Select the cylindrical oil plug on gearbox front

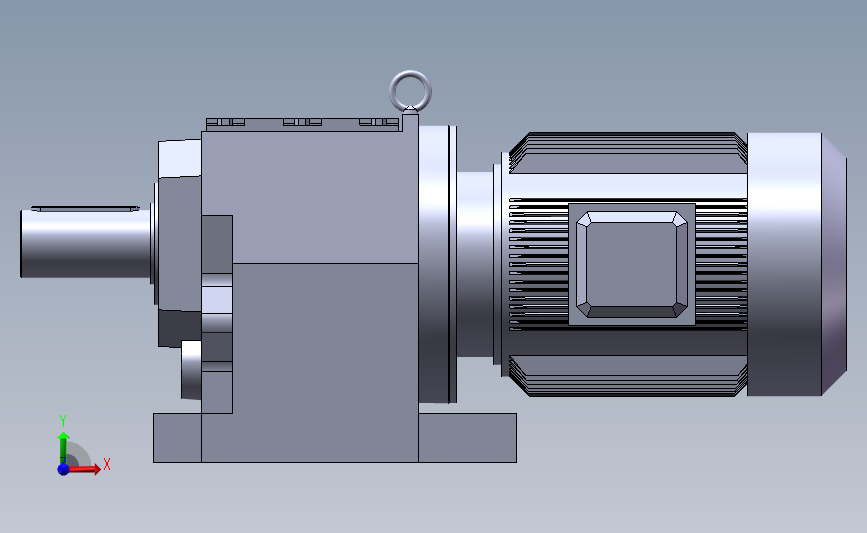tap(191, 369)
